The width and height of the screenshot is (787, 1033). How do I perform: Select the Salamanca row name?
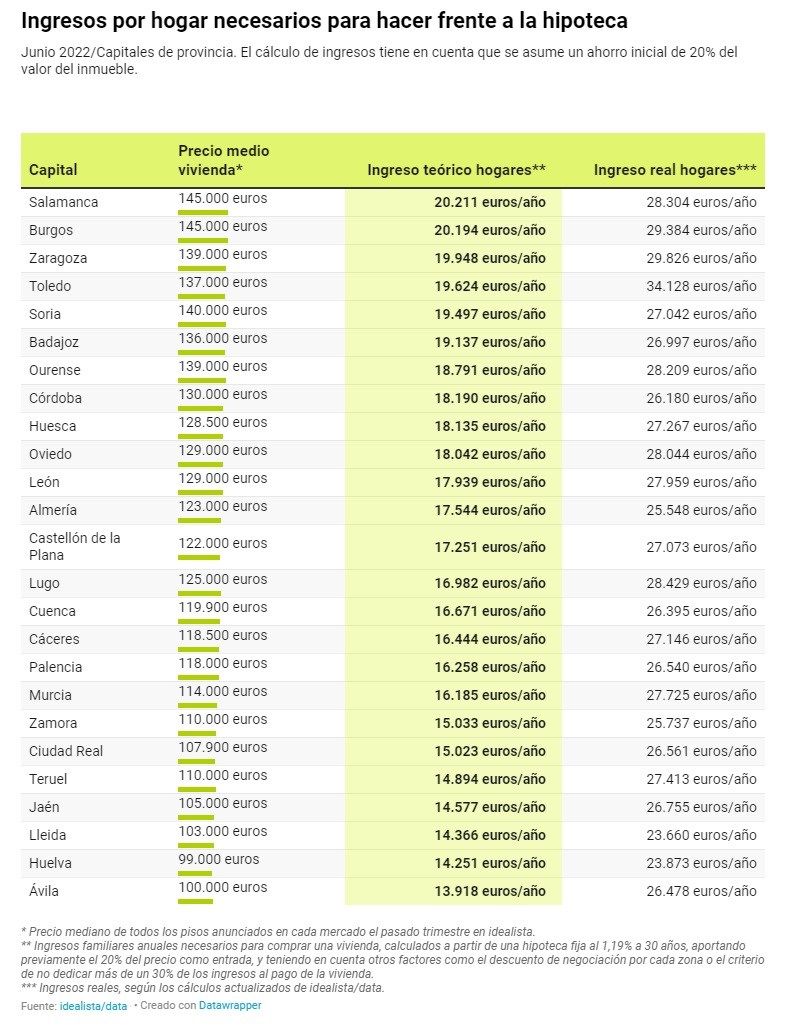click(x=64, y=202)
